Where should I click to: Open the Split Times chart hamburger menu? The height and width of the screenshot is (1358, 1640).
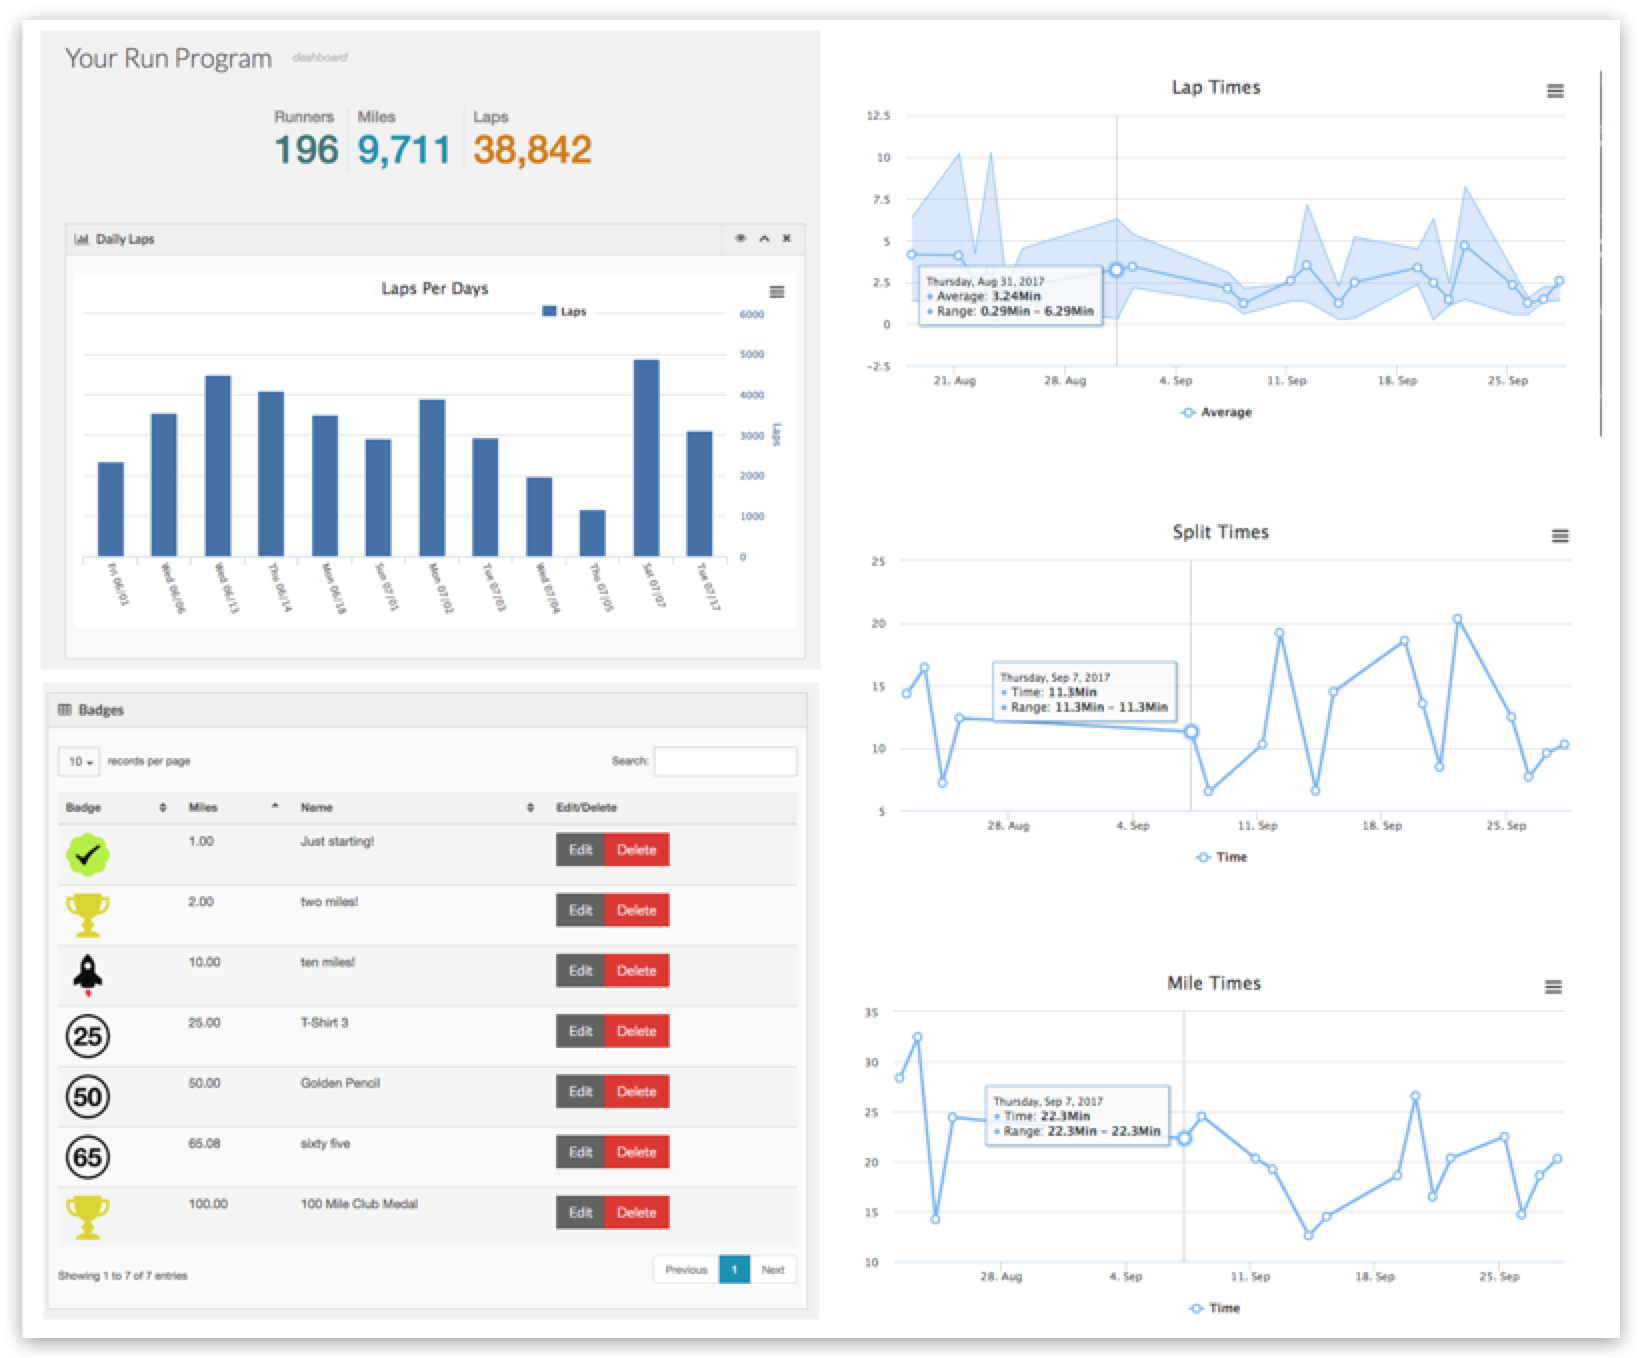point(1560,536)
